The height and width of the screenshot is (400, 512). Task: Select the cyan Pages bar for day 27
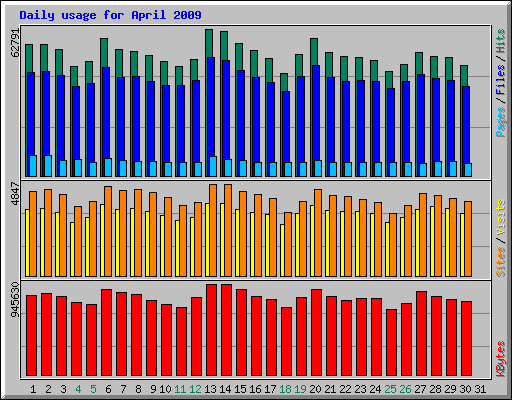(x=423, y=170)
